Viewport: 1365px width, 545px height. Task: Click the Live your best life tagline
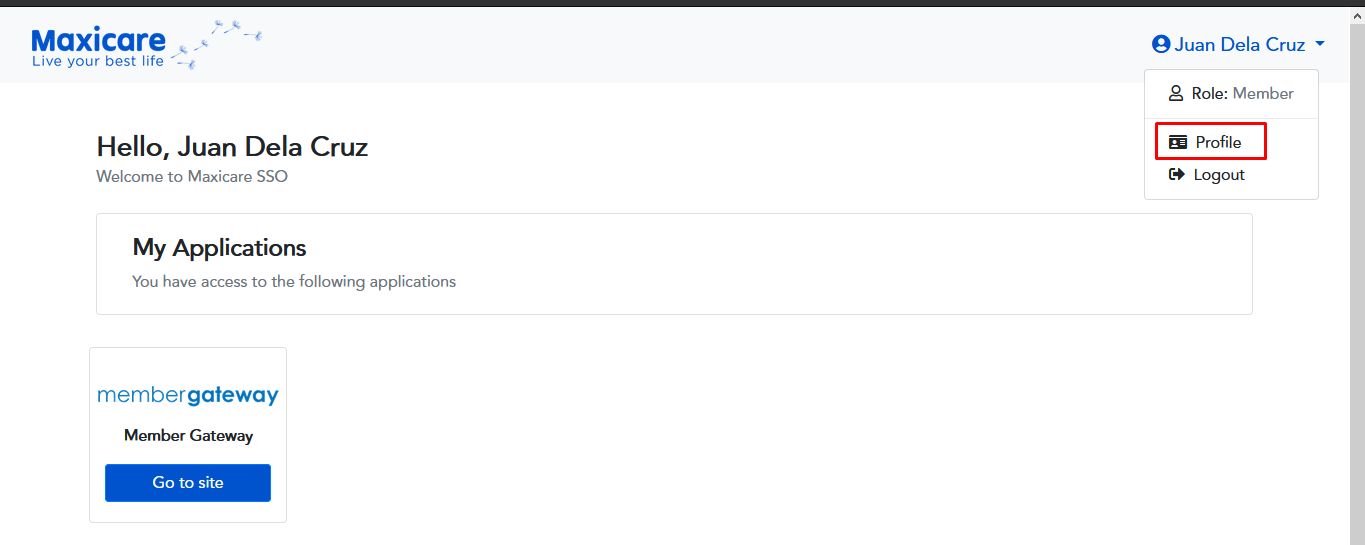(x=98, y=61)
